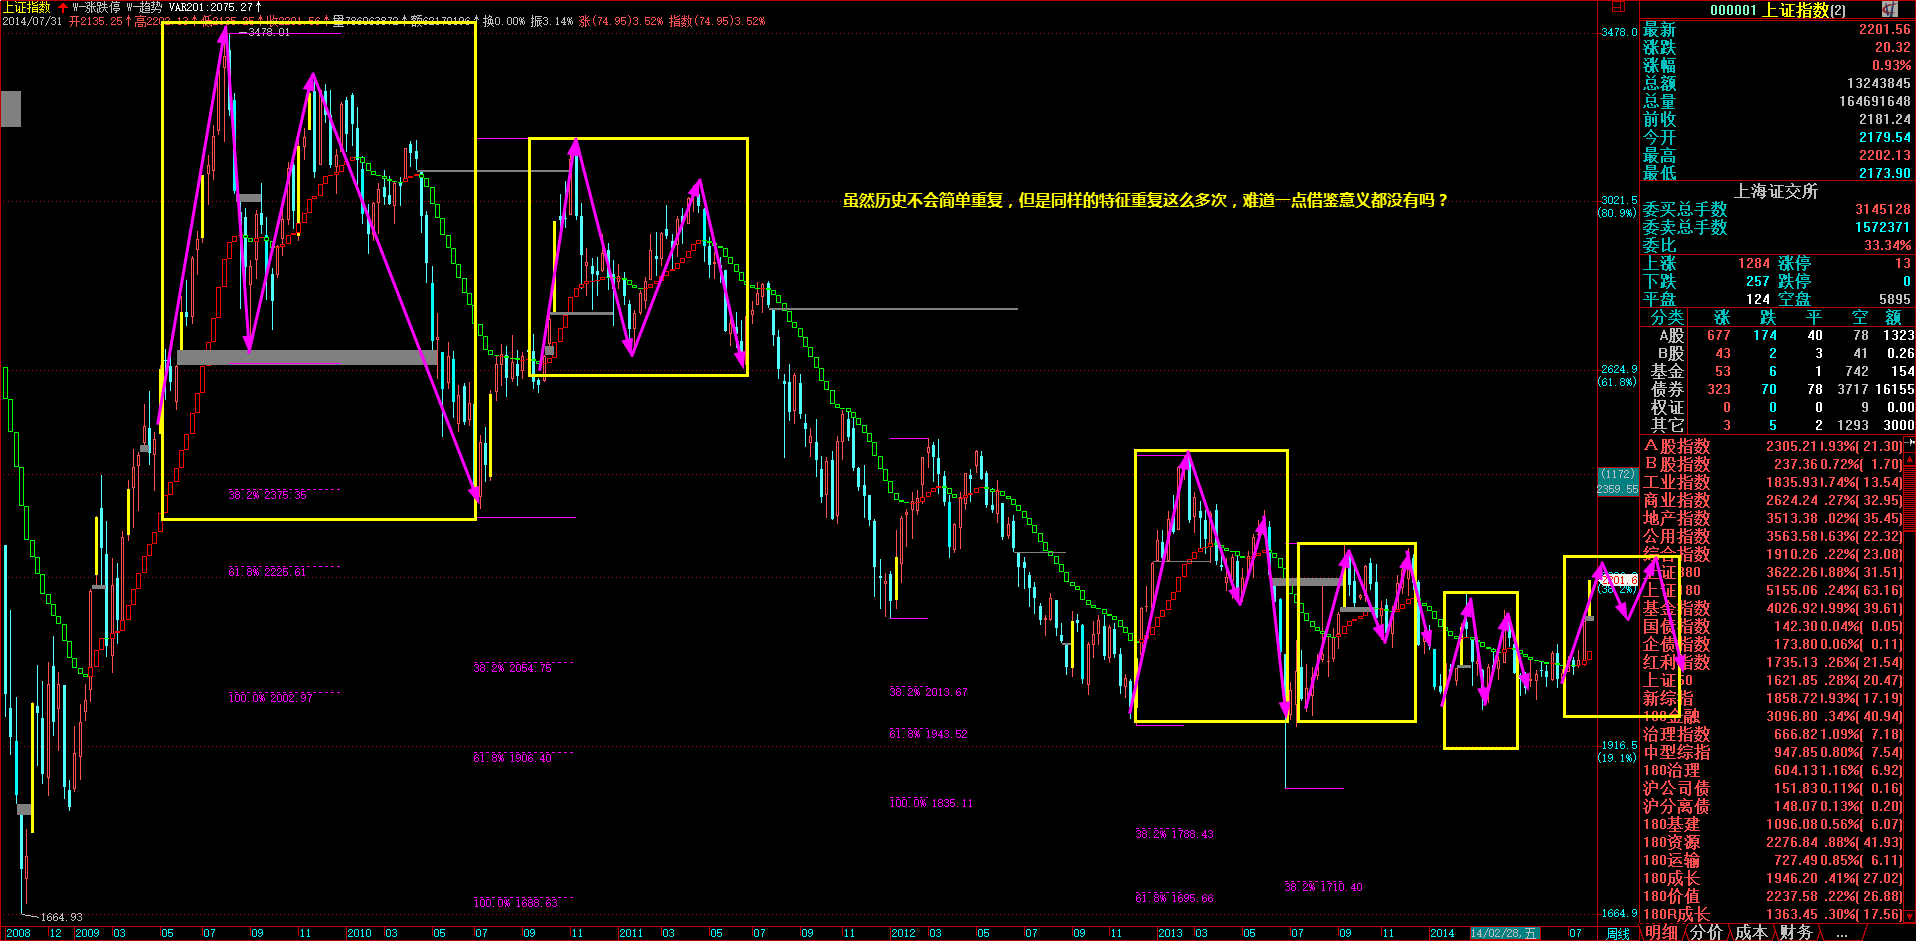Click the window layout icon above price axis

[1618, 8]
